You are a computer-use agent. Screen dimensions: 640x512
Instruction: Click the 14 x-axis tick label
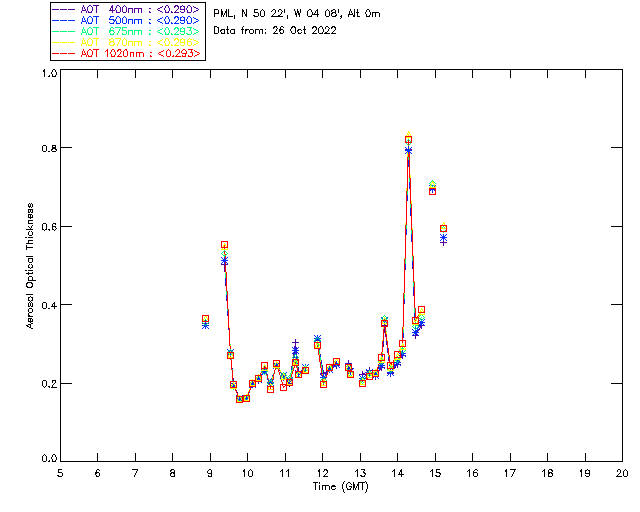coord(398,473)
